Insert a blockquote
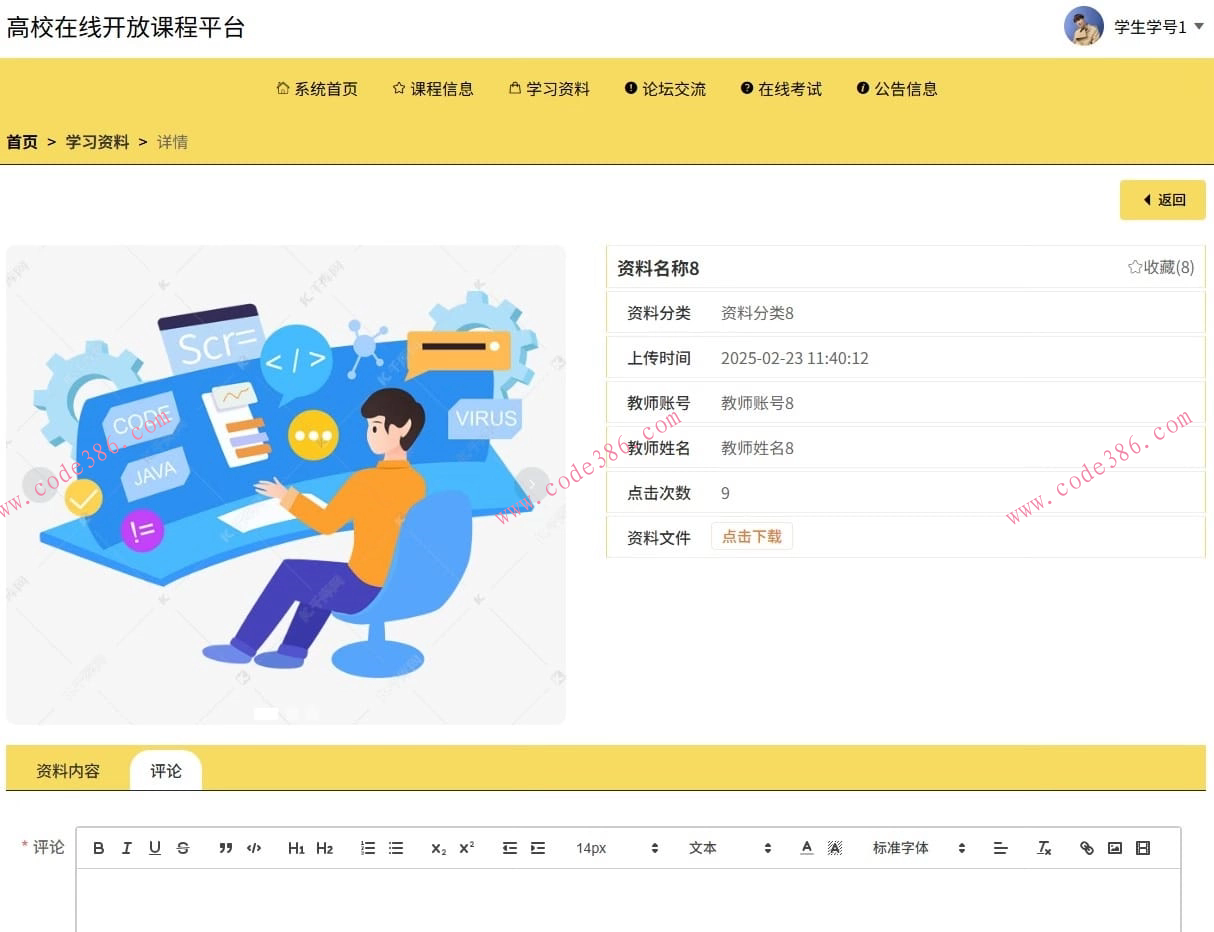The width and height of the screenshot is (1214, 932). pyautogui.click(x=226, y=847)
